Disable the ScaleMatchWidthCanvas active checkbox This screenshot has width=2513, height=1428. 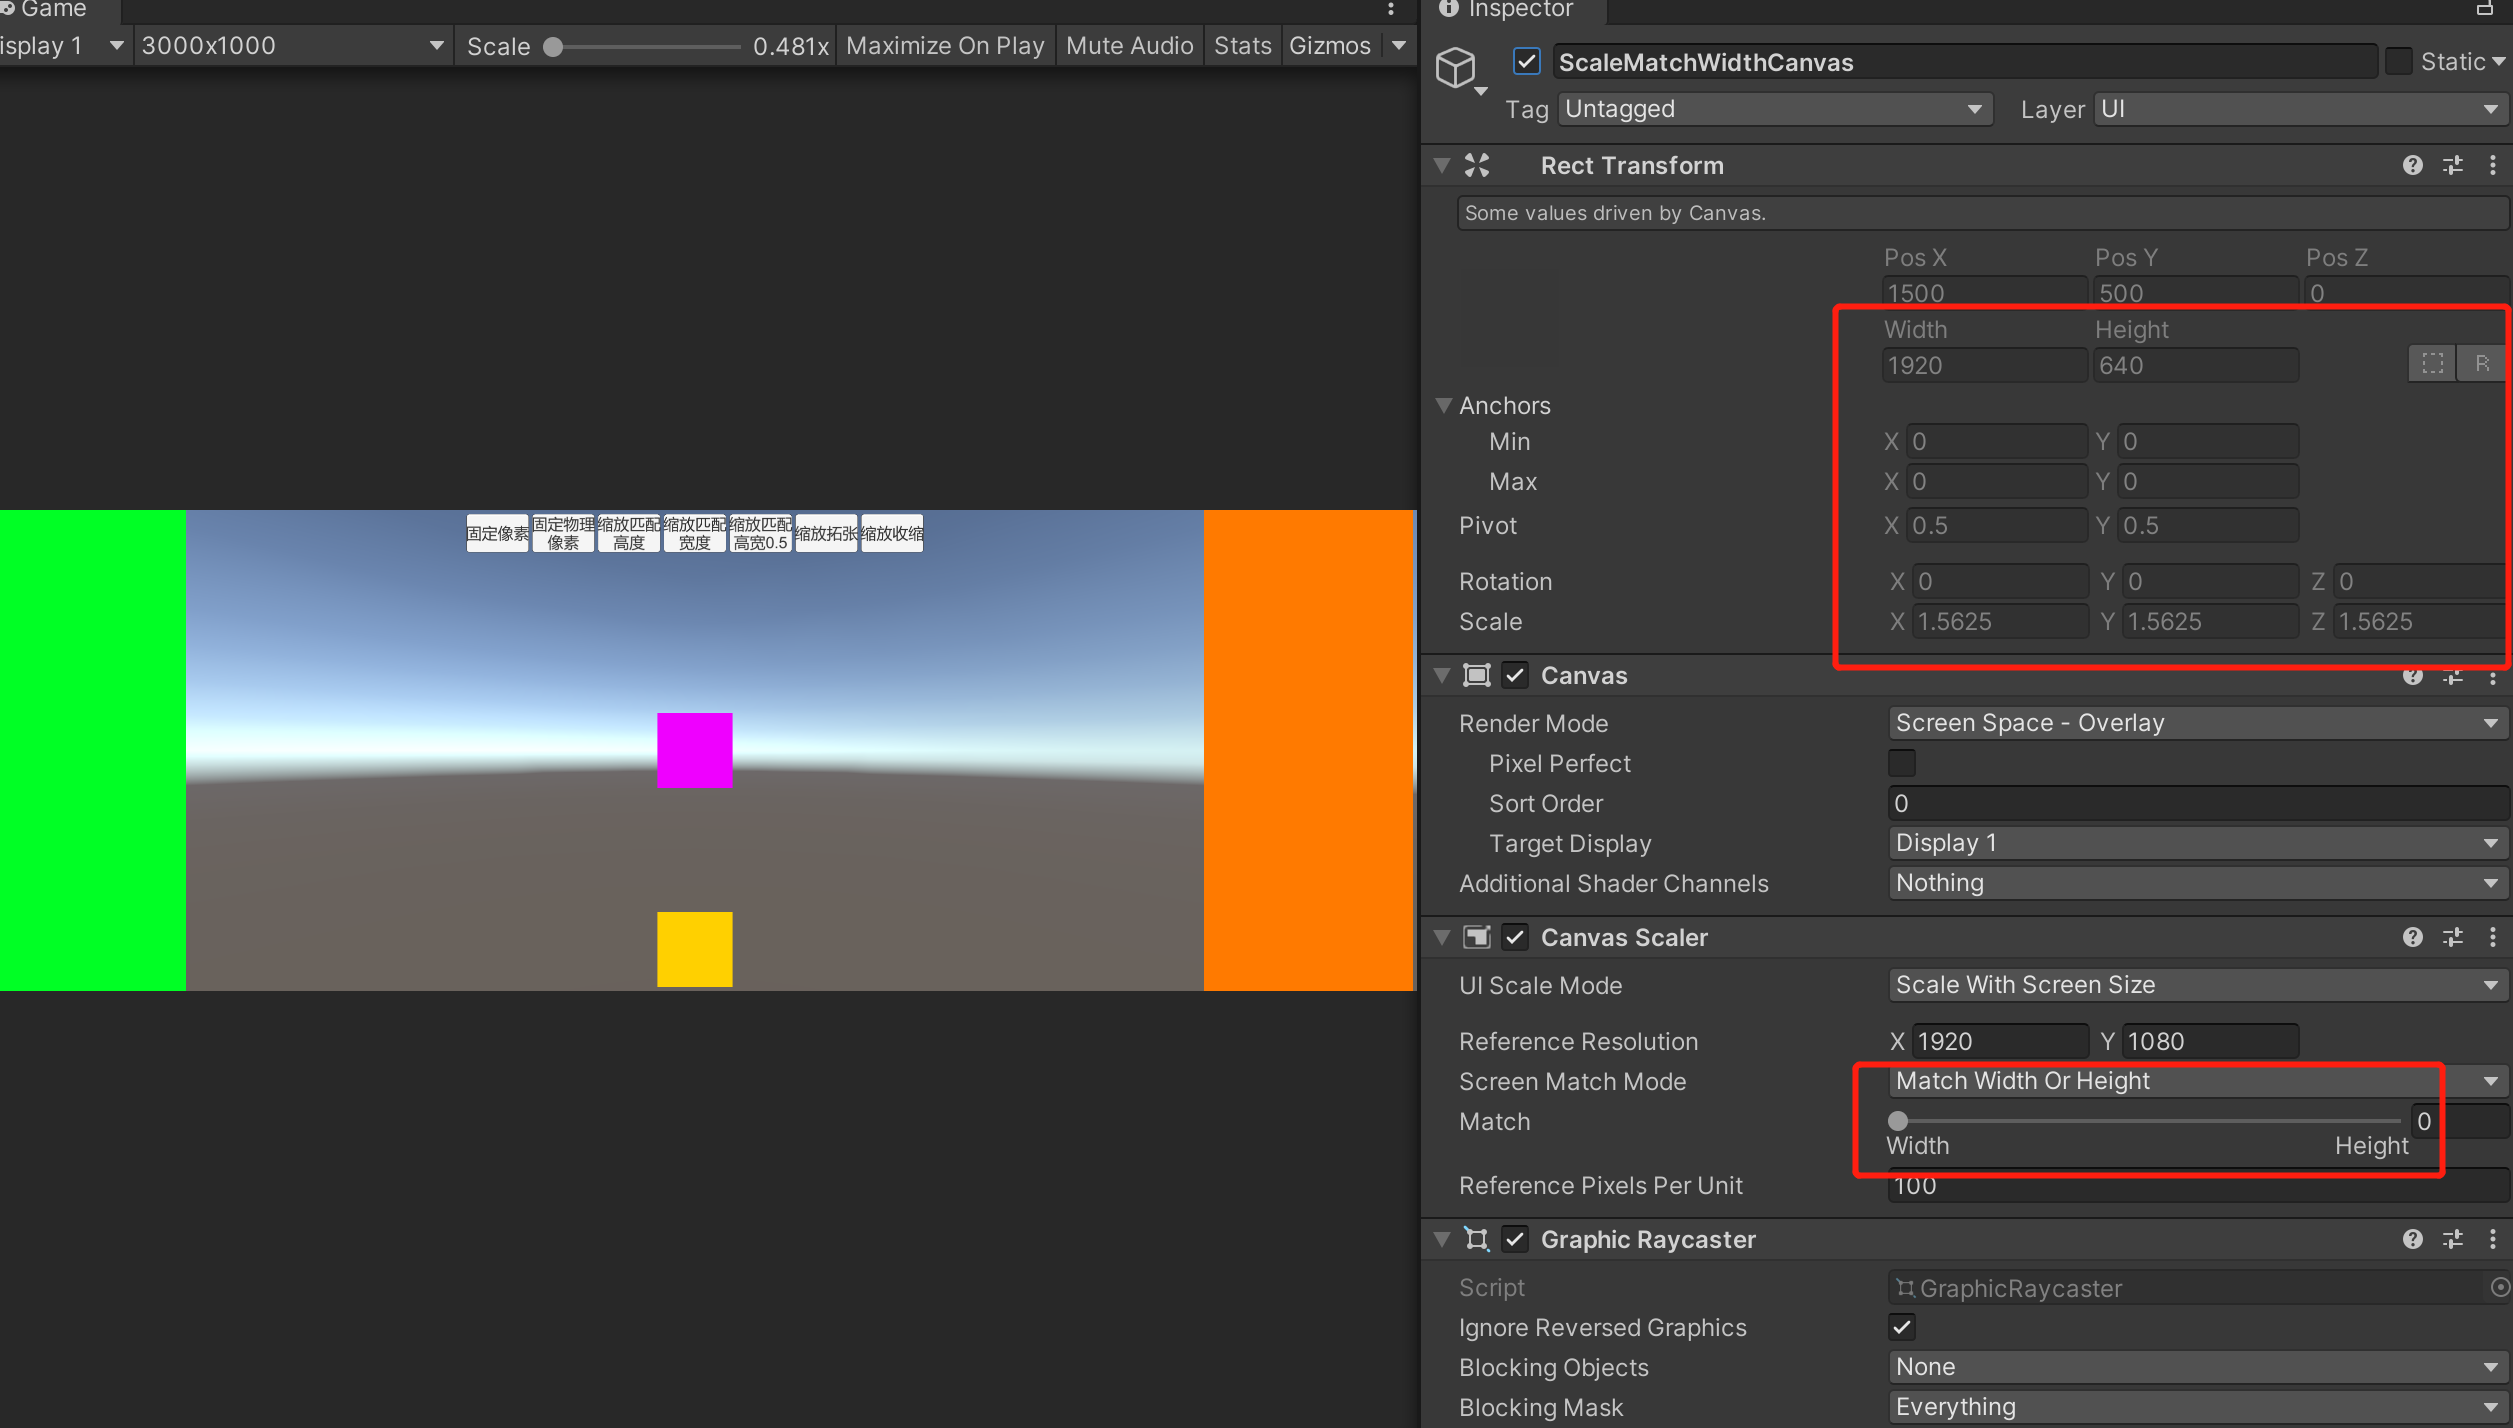tap(1526, 62)
